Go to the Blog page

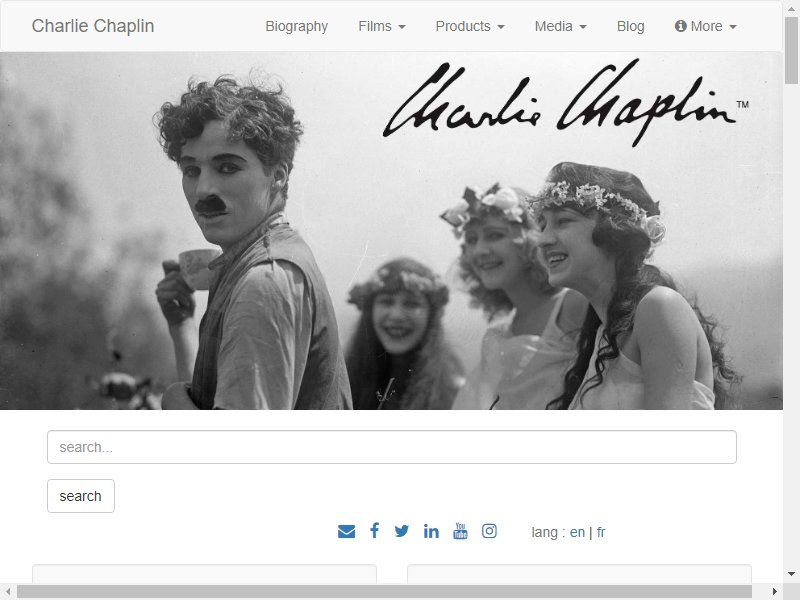click(x=631, y=26)
